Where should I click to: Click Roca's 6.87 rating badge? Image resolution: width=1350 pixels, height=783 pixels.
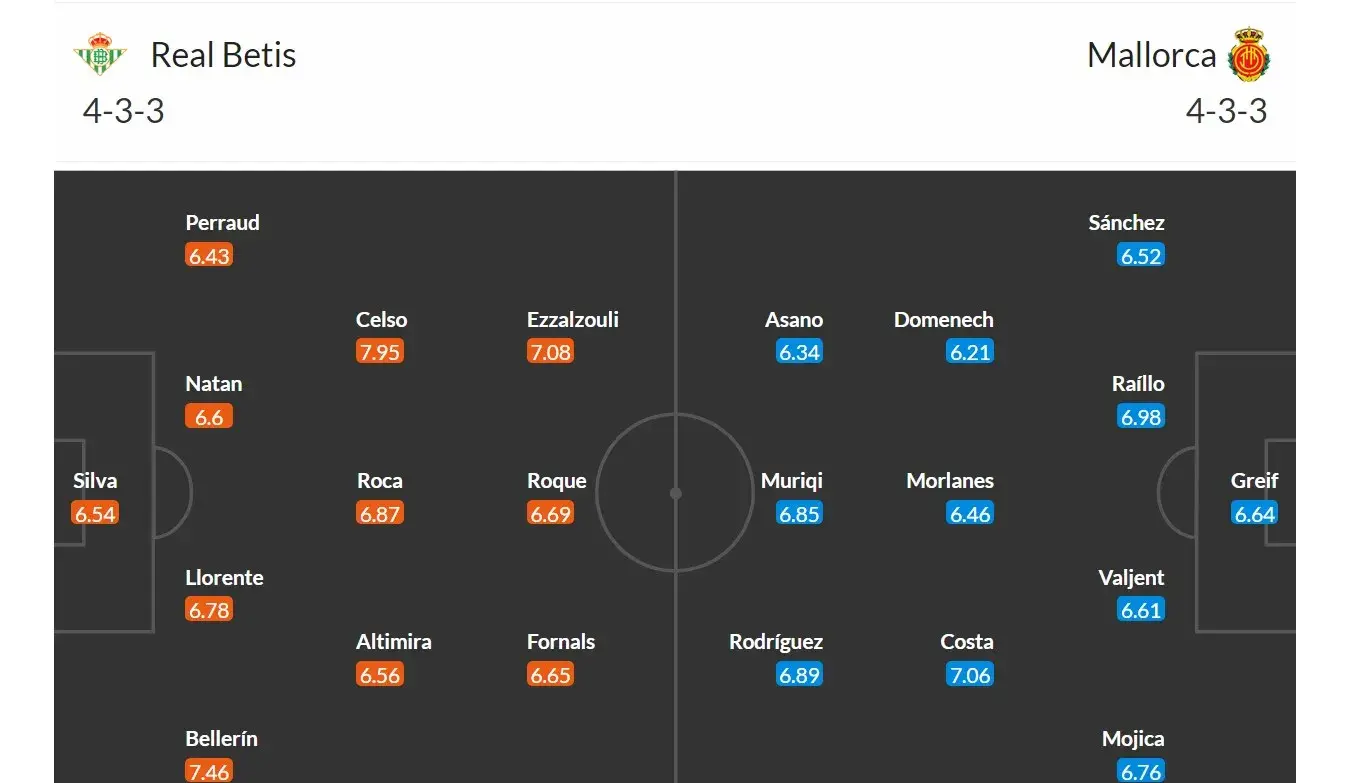[x=380, y=513]
